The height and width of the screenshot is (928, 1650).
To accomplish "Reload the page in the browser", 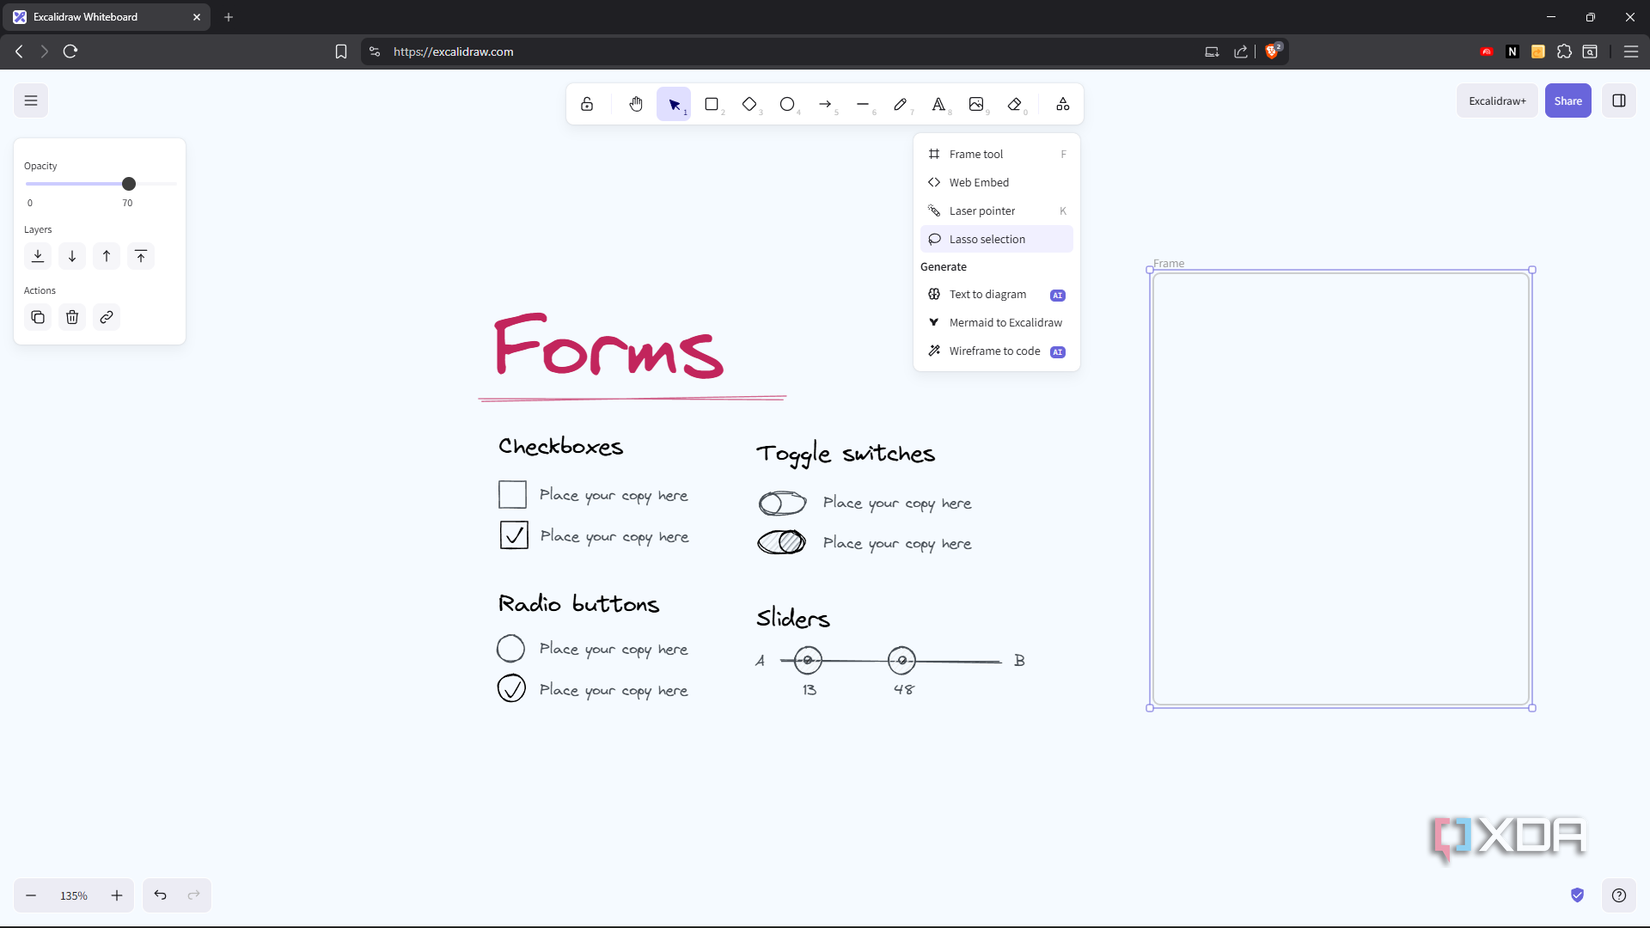I will pos(70,52).
